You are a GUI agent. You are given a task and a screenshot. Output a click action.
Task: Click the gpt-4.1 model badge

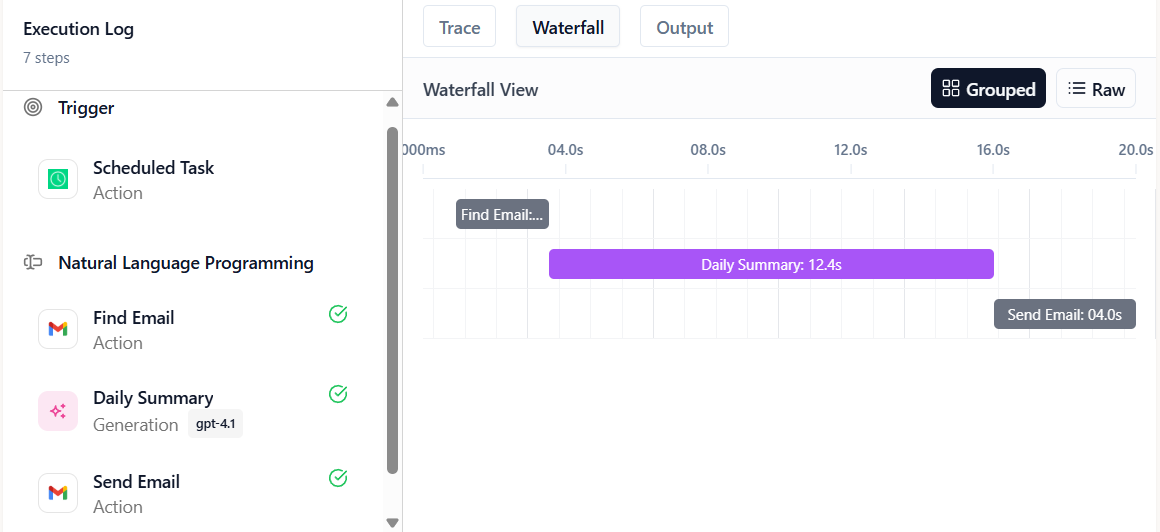[215, 424]
